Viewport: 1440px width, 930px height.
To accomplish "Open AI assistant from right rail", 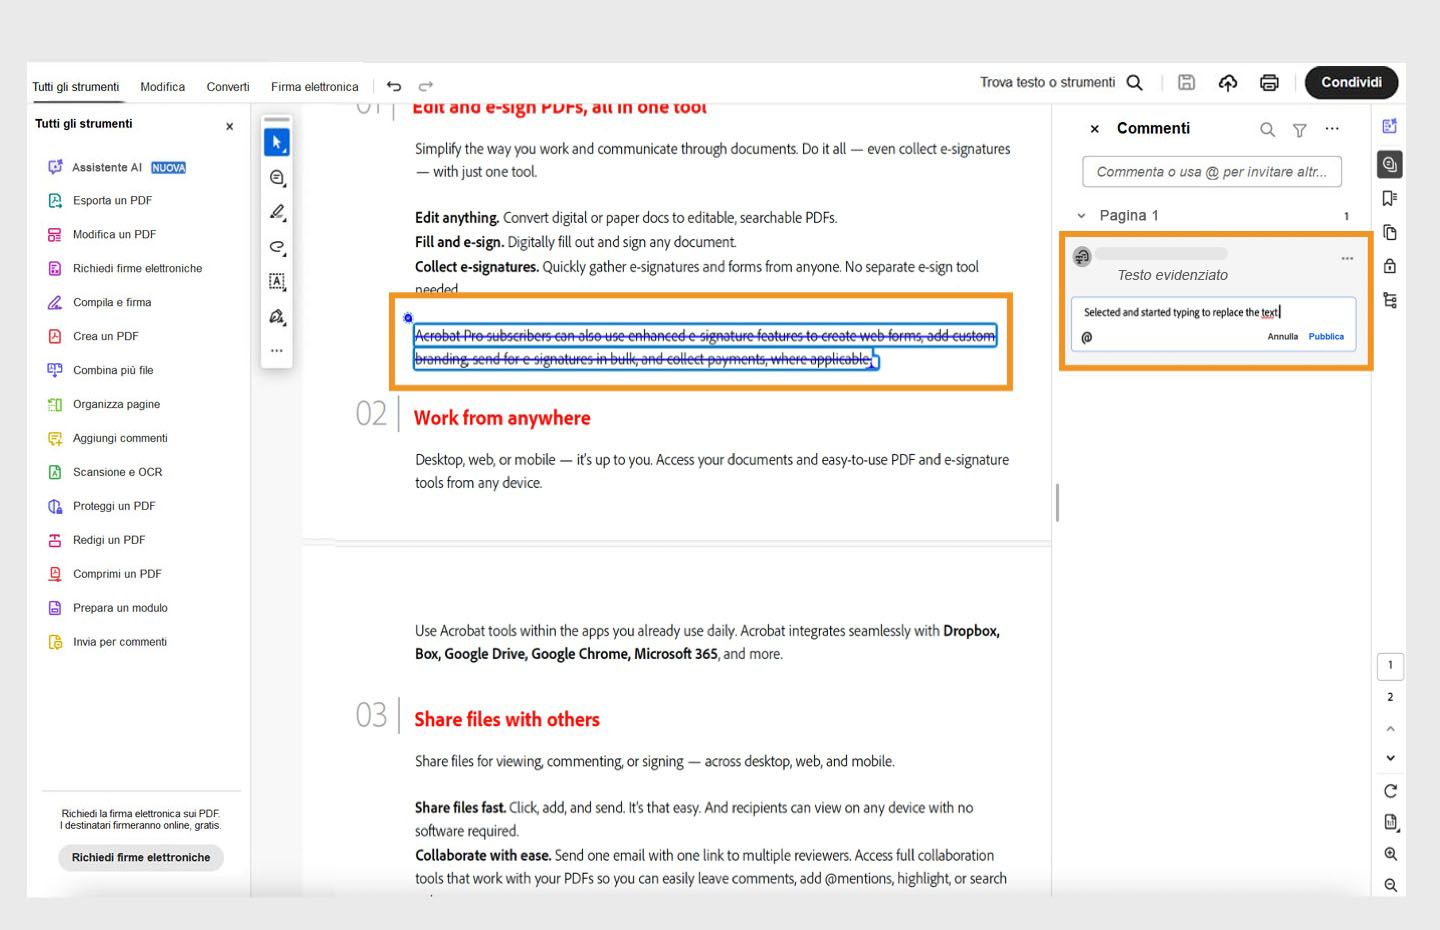I will pyautogui.click(x=1390, y=126).
